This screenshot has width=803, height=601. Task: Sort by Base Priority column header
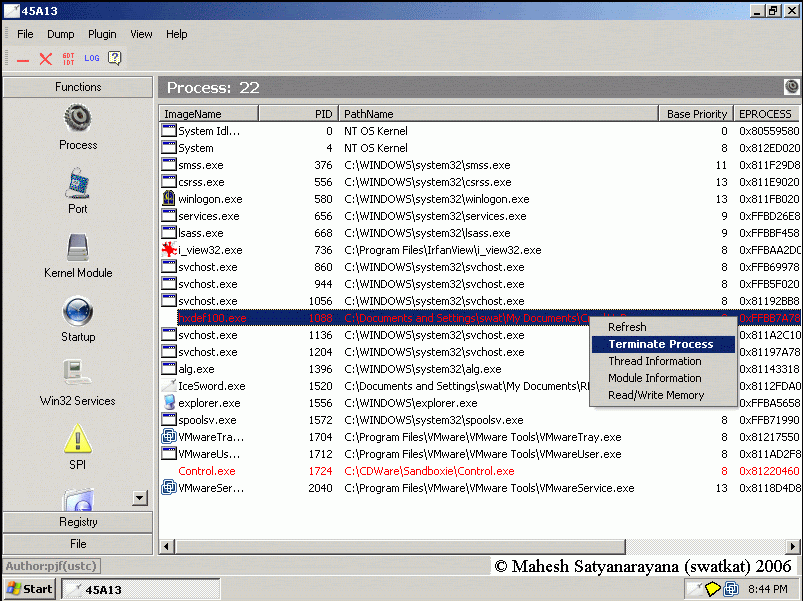(x=696, y=114)
